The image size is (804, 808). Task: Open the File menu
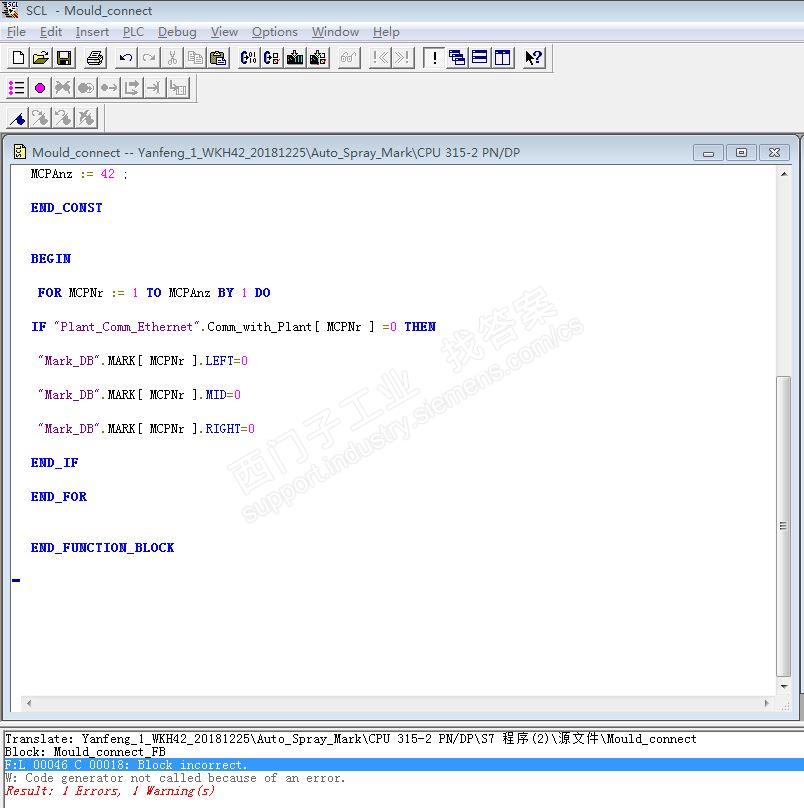(x=16, y=32)
